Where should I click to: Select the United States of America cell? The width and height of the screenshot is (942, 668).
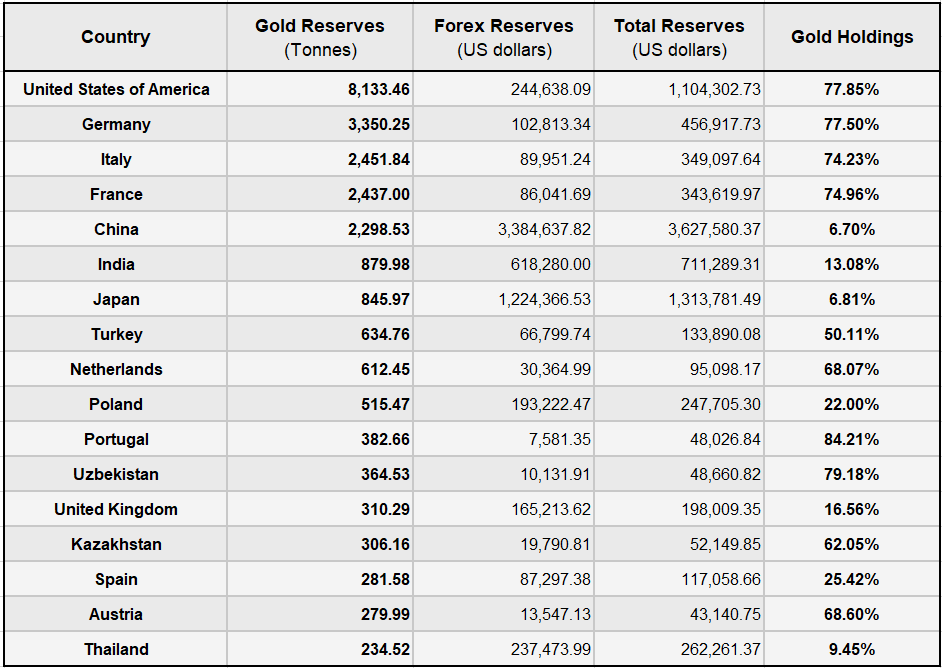(x=116, y=89)
